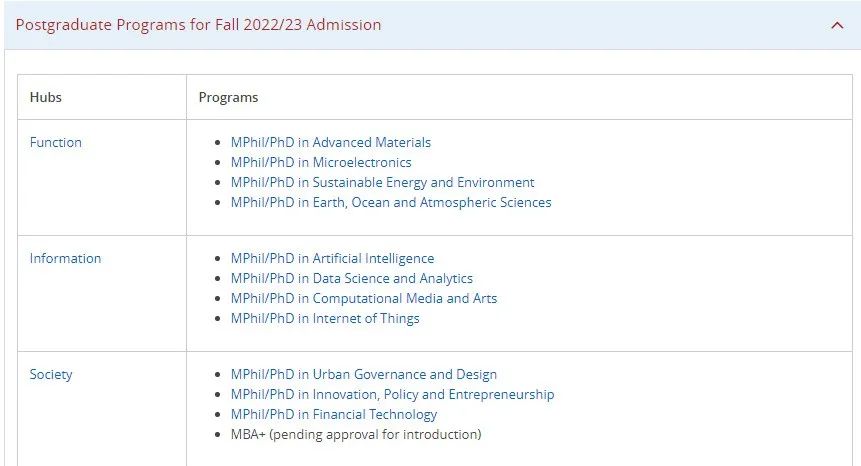Click the MBA+ pending approval entry
Screen dimensions: 861x466
(356, 434)
